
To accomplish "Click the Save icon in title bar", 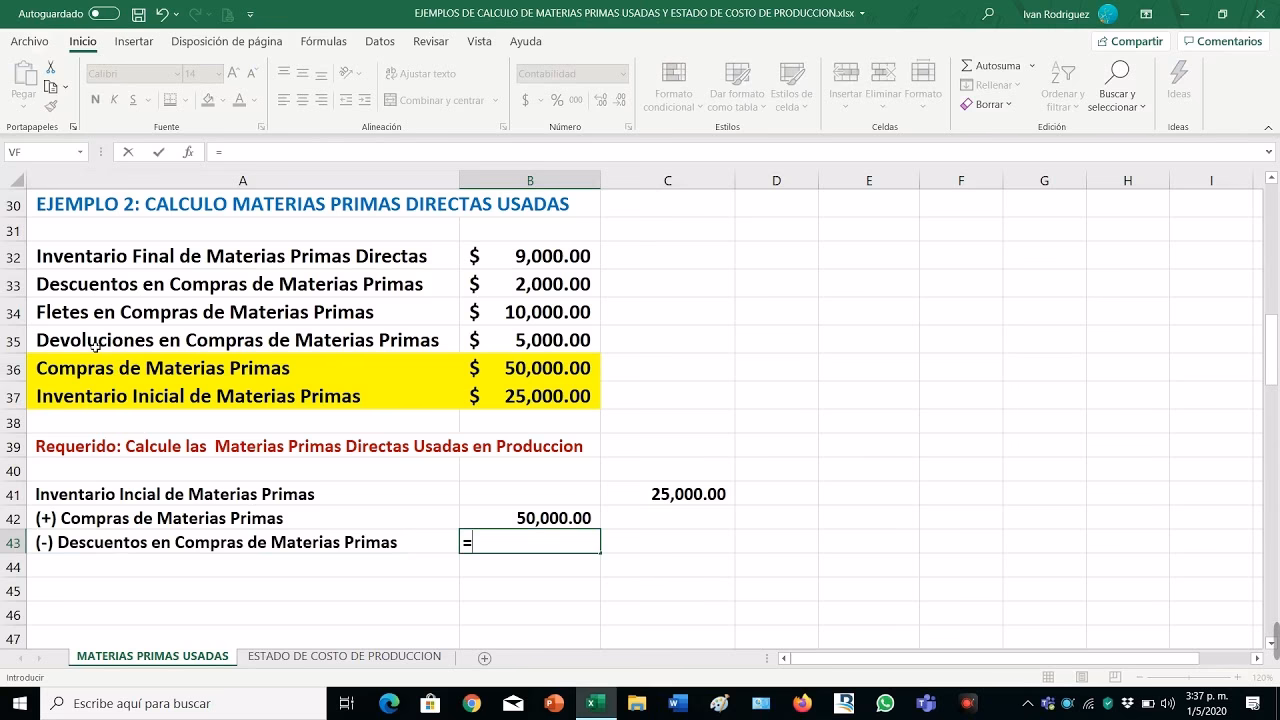I will coord(138,14).
